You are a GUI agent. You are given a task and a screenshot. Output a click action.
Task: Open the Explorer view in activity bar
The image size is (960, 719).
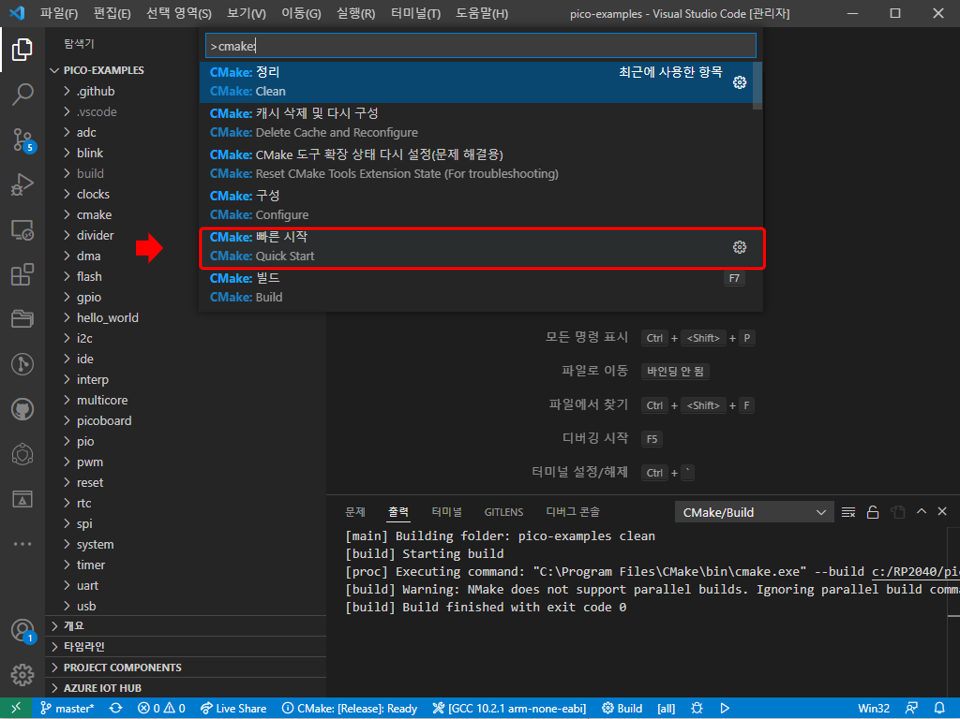click(x=22, y=50)
